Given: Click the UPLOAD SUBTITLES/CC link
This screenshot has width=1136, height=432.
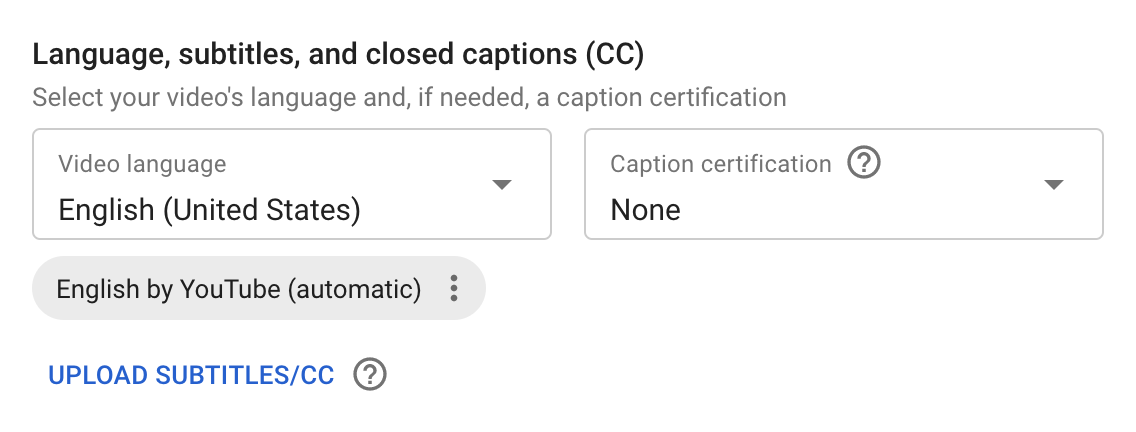Looking at the screenshot, I should [191, 375].
